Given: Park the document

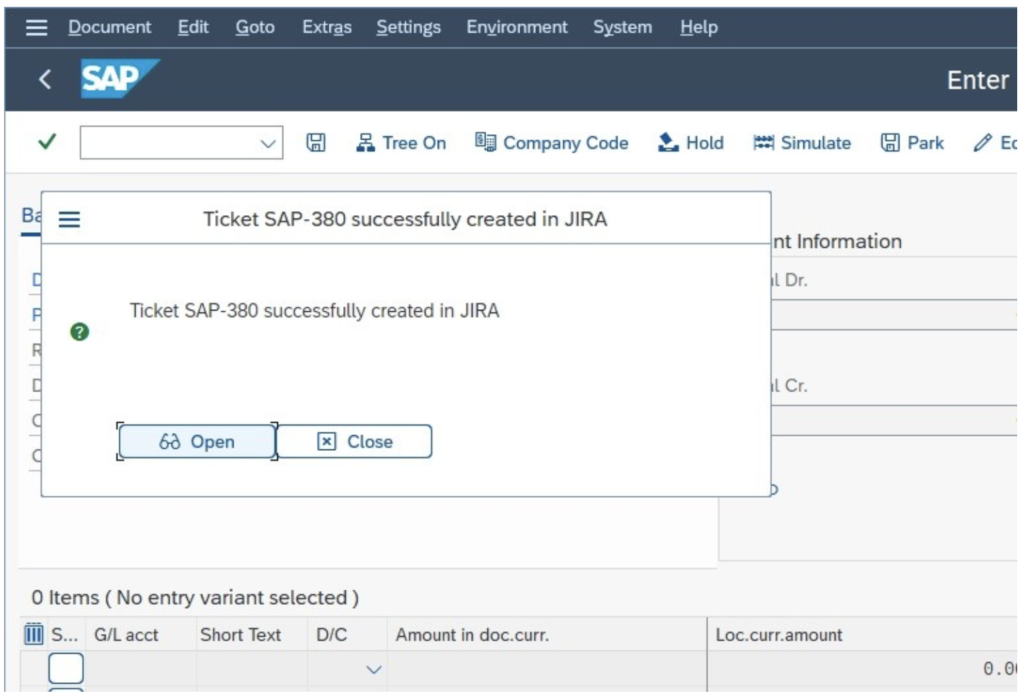Looking at the screenshot, I should 912,143.
